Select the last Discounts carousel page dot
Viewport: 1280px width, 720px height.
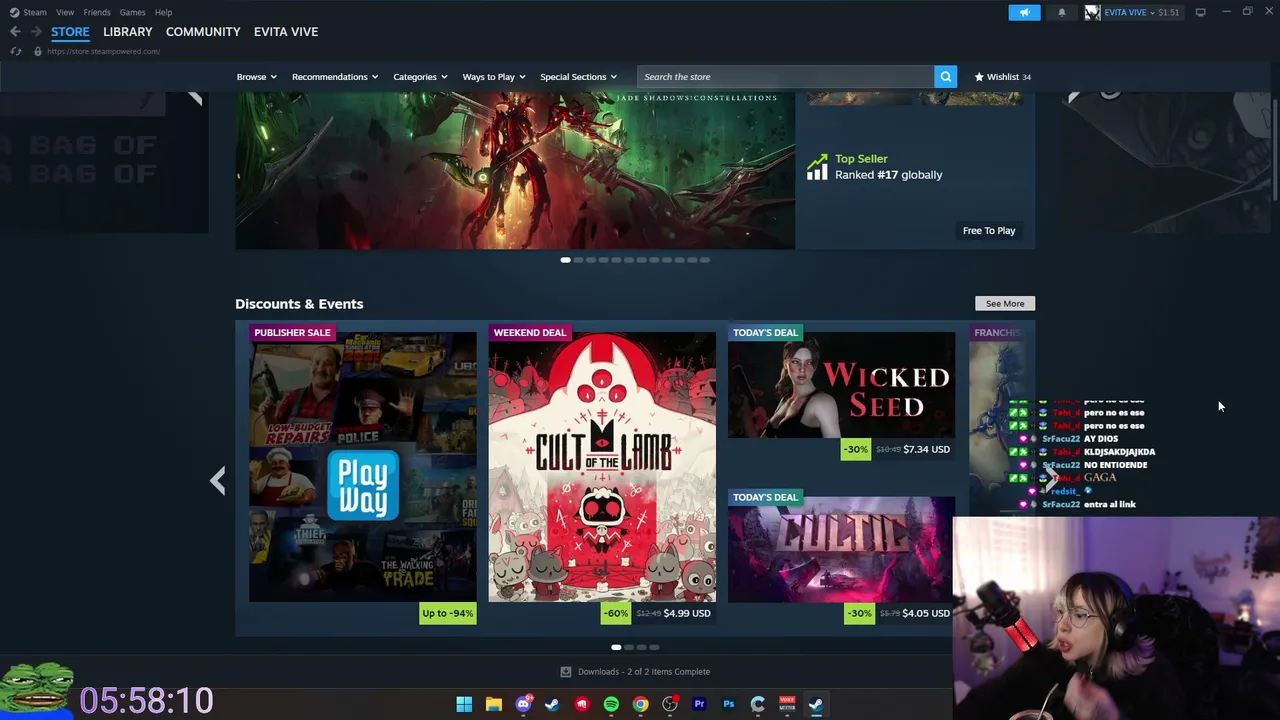click(654, 648)
